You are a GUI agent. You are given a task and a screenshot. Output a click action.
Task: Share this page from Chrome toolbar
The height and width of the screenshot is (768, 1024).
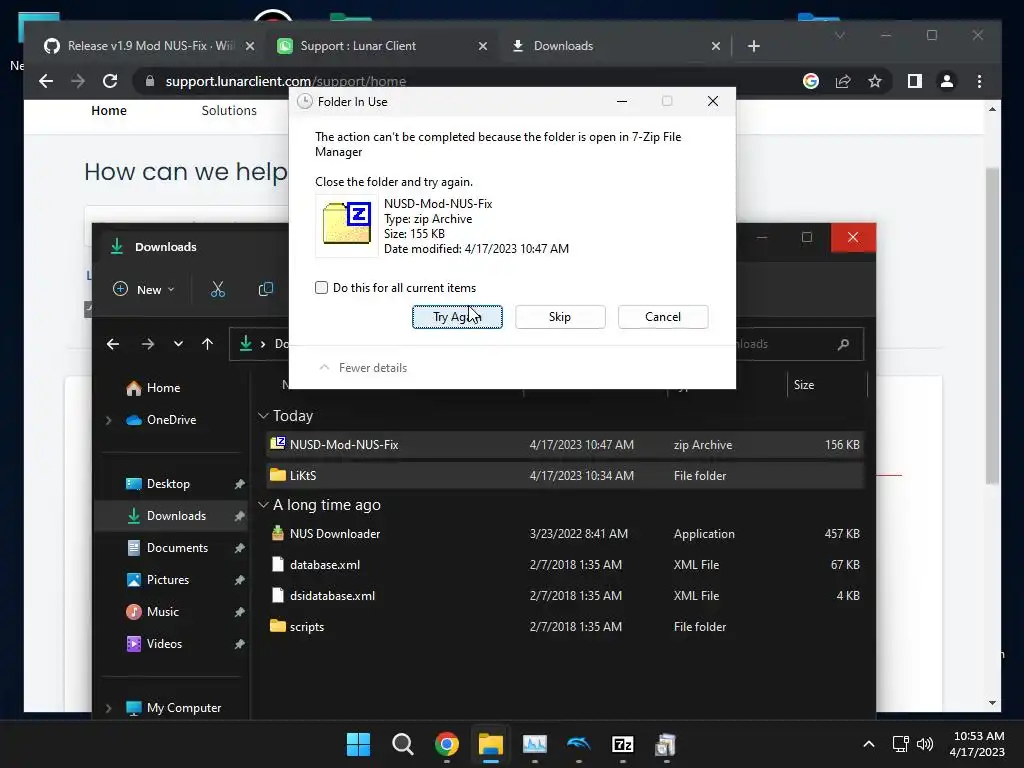tap(843, 81)
